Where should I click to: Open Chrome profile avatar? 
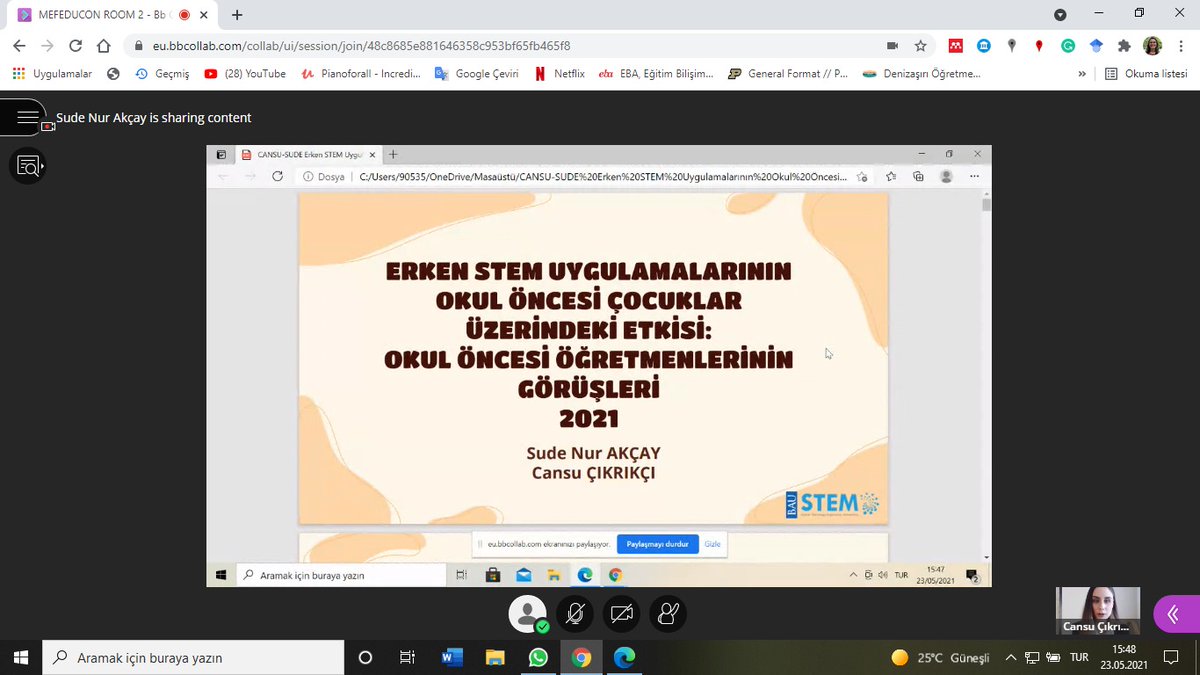1152,46
